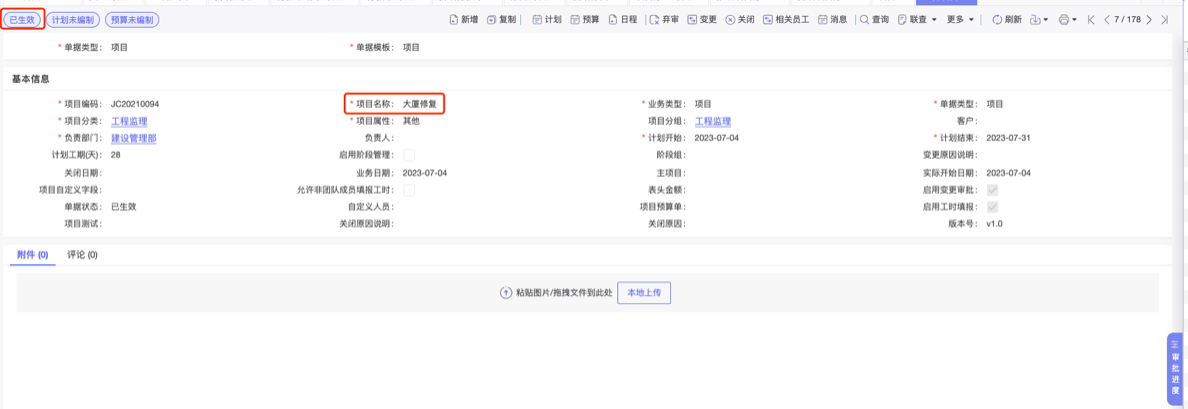This screenshot has height=409, width=1188.
Task: Go to the next record arrow
Action: pyautogui.click(x=1149, y=20)
